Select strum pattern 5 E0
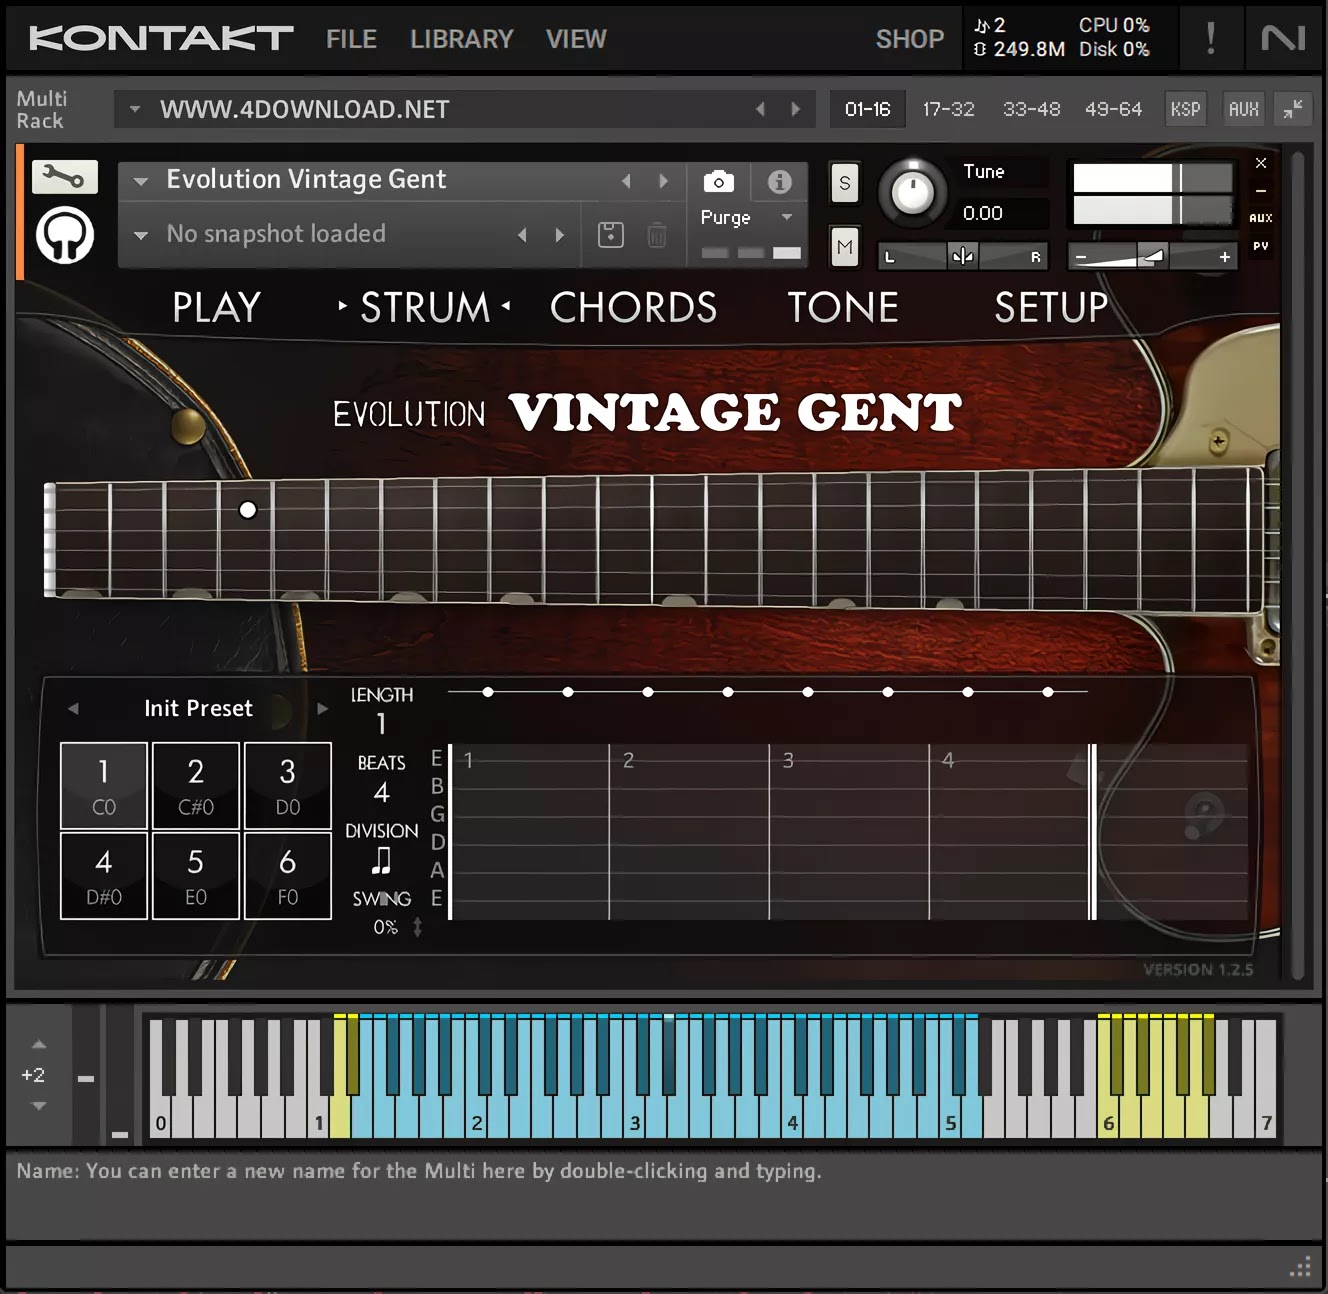 [196, 876]
